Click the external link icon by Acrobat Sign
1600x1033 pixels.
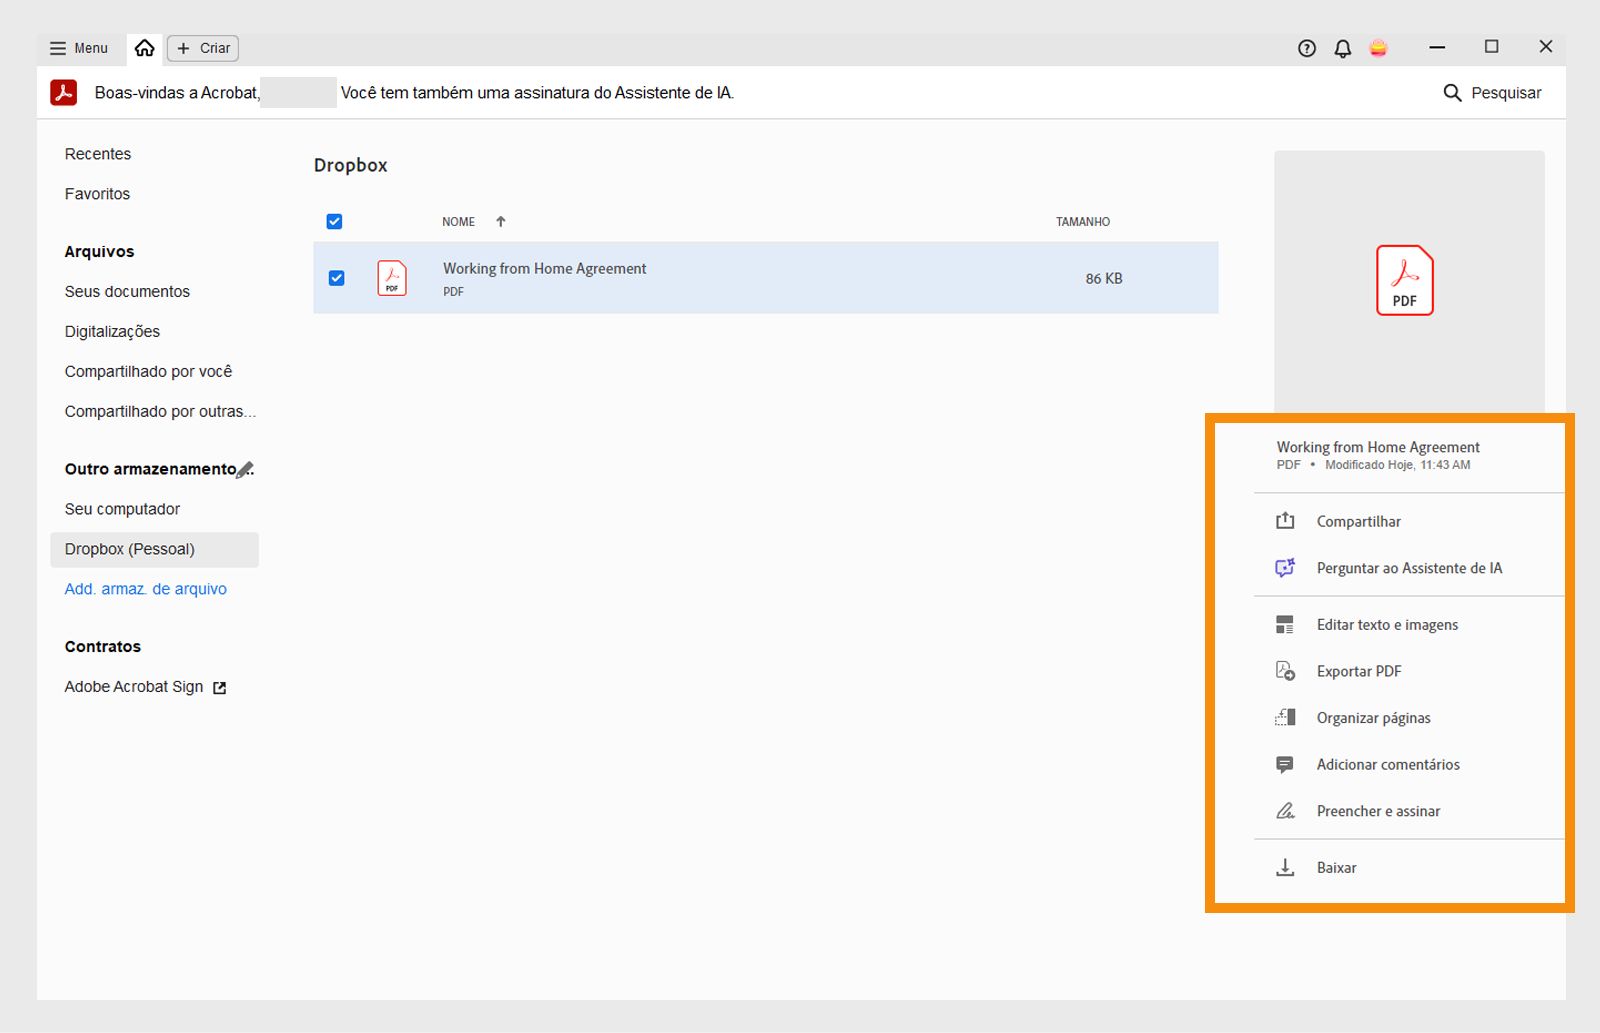(x=220, y=688)
